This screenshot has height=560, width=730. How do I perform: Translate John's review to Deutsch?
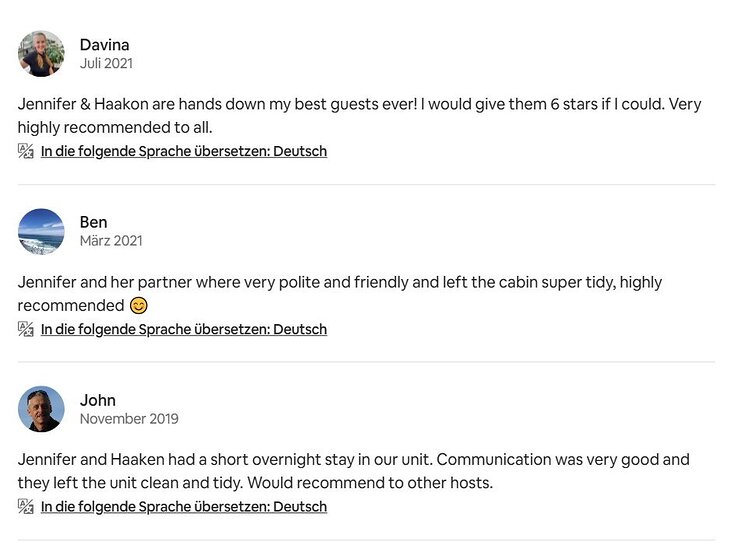[184, 507]
